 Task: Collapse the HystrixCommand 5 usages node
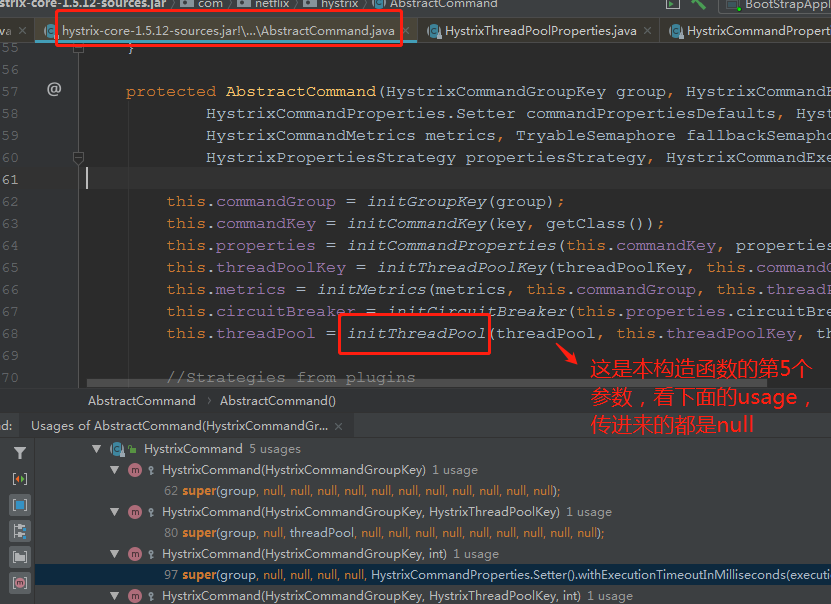pos(96,449)
